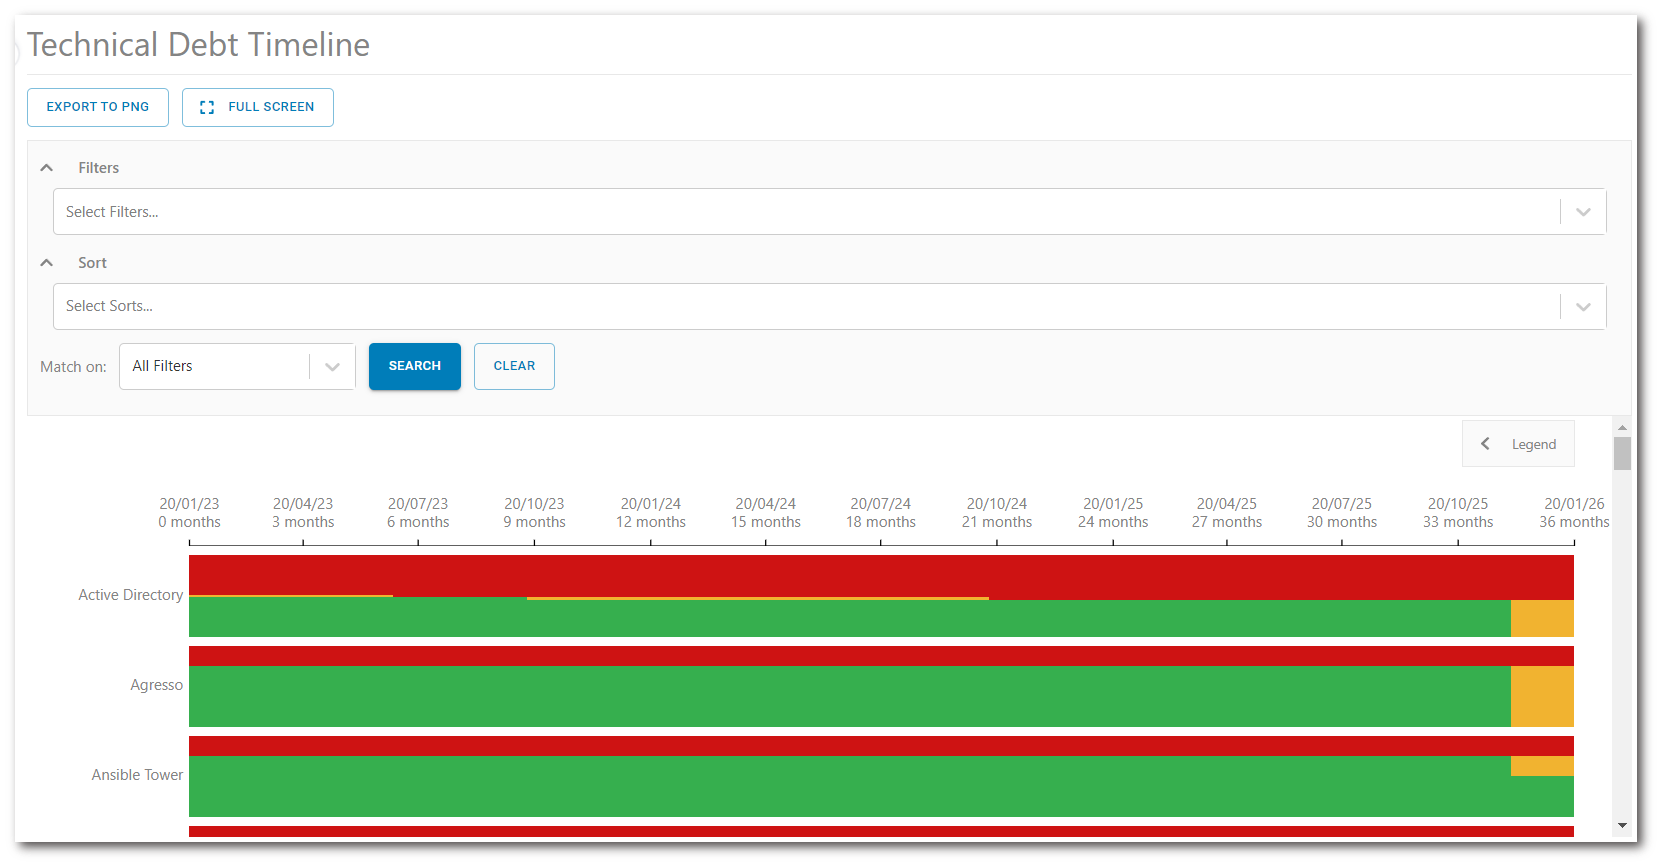Viewport: 1662px width, 867px height.
Task: Collapse the Sort section chevron
Action: [47, 263]
